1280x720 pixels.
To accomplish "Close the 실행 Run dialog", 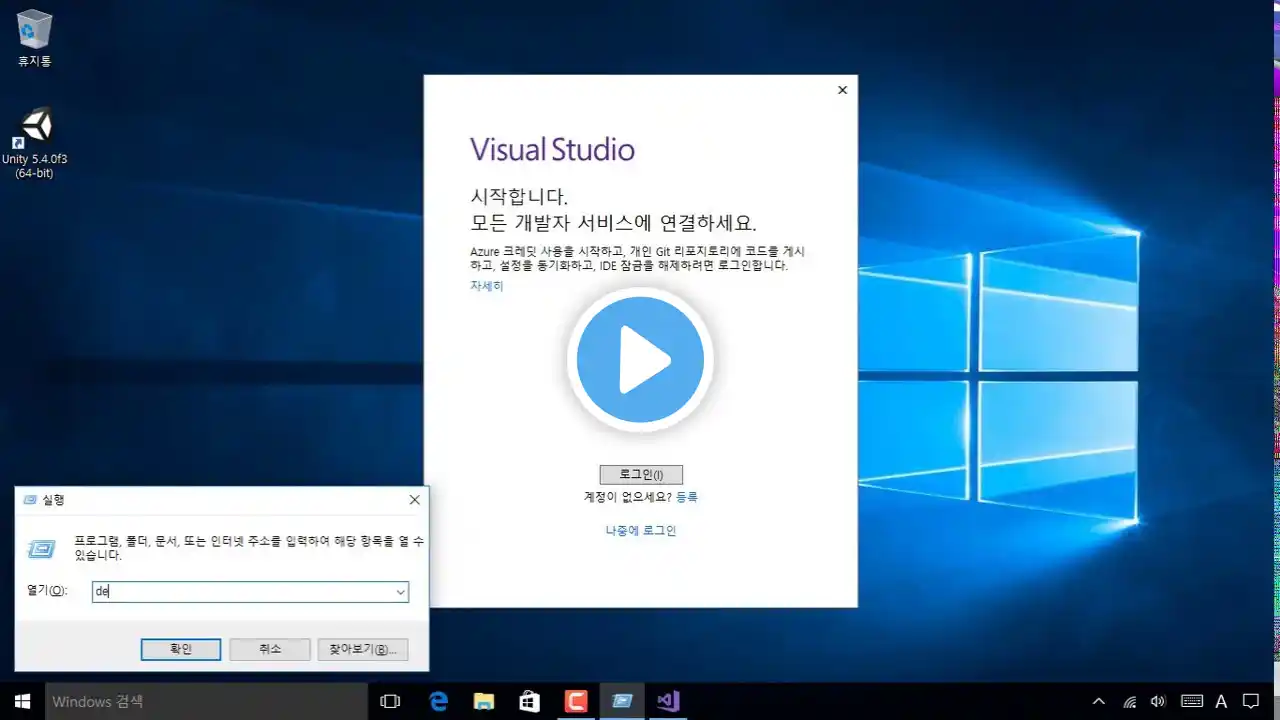I will (414, 499).
